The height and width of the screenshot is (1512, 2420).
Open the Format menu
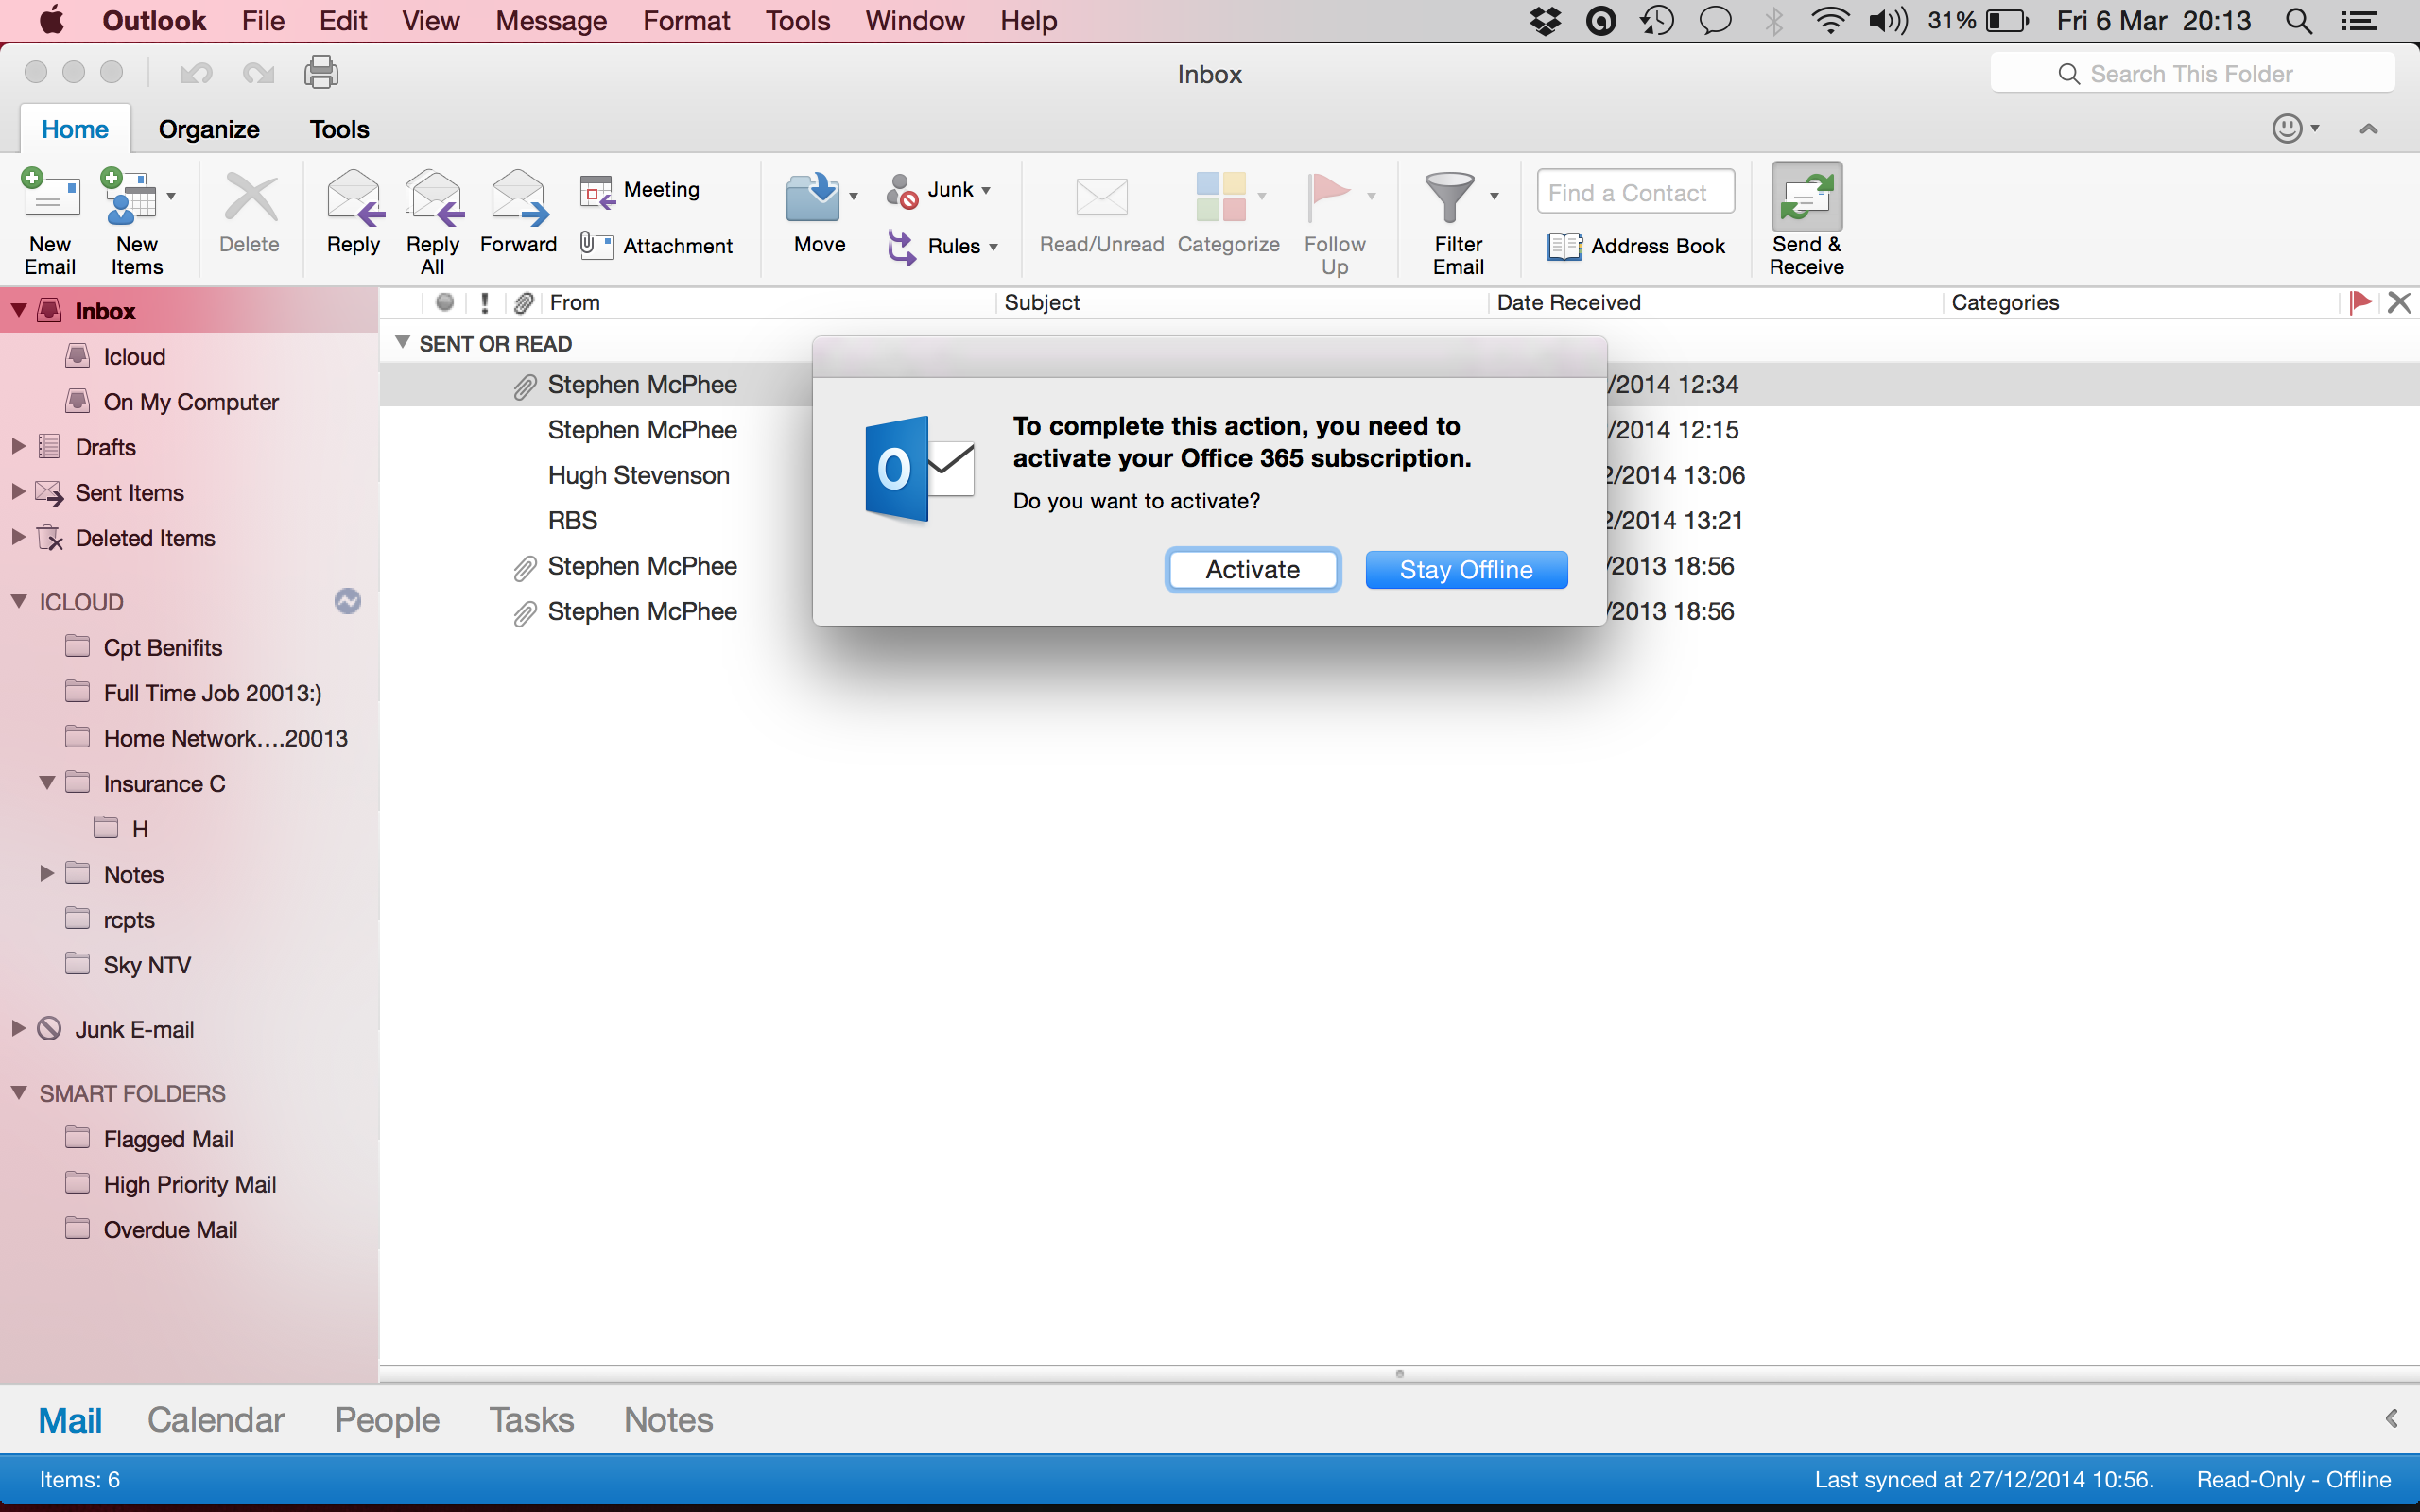pyautogui.click(x=686, y=21)
